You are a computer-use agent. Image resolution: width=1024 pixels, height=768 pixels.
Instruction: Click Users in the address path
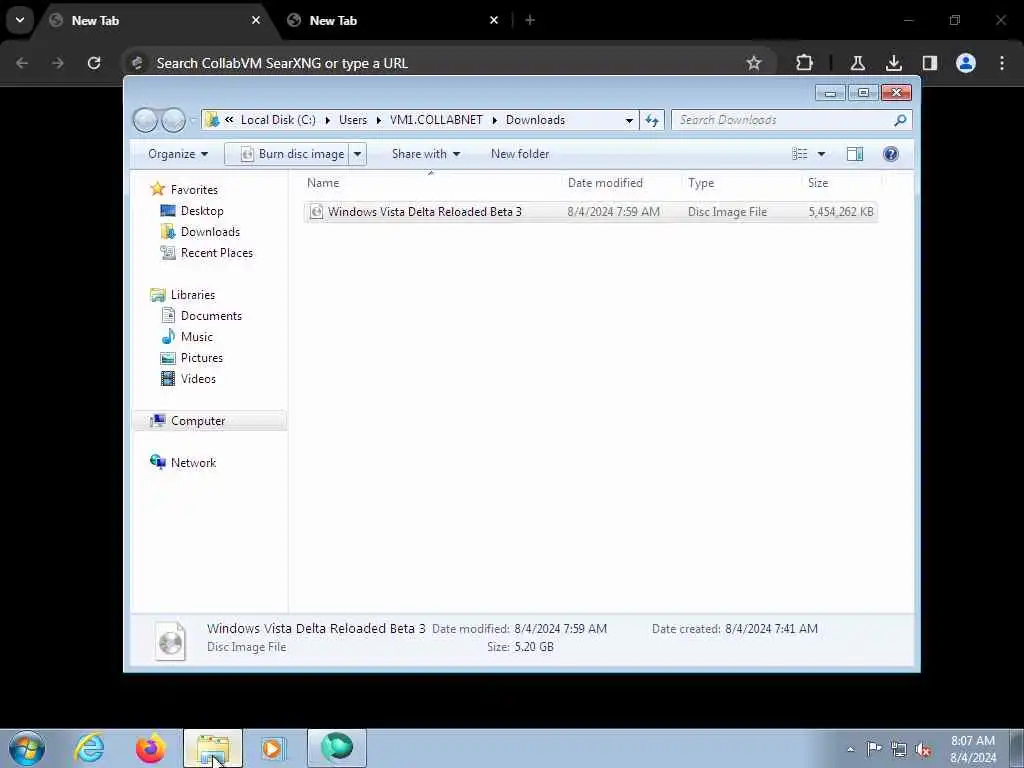(x=353, y=120)
